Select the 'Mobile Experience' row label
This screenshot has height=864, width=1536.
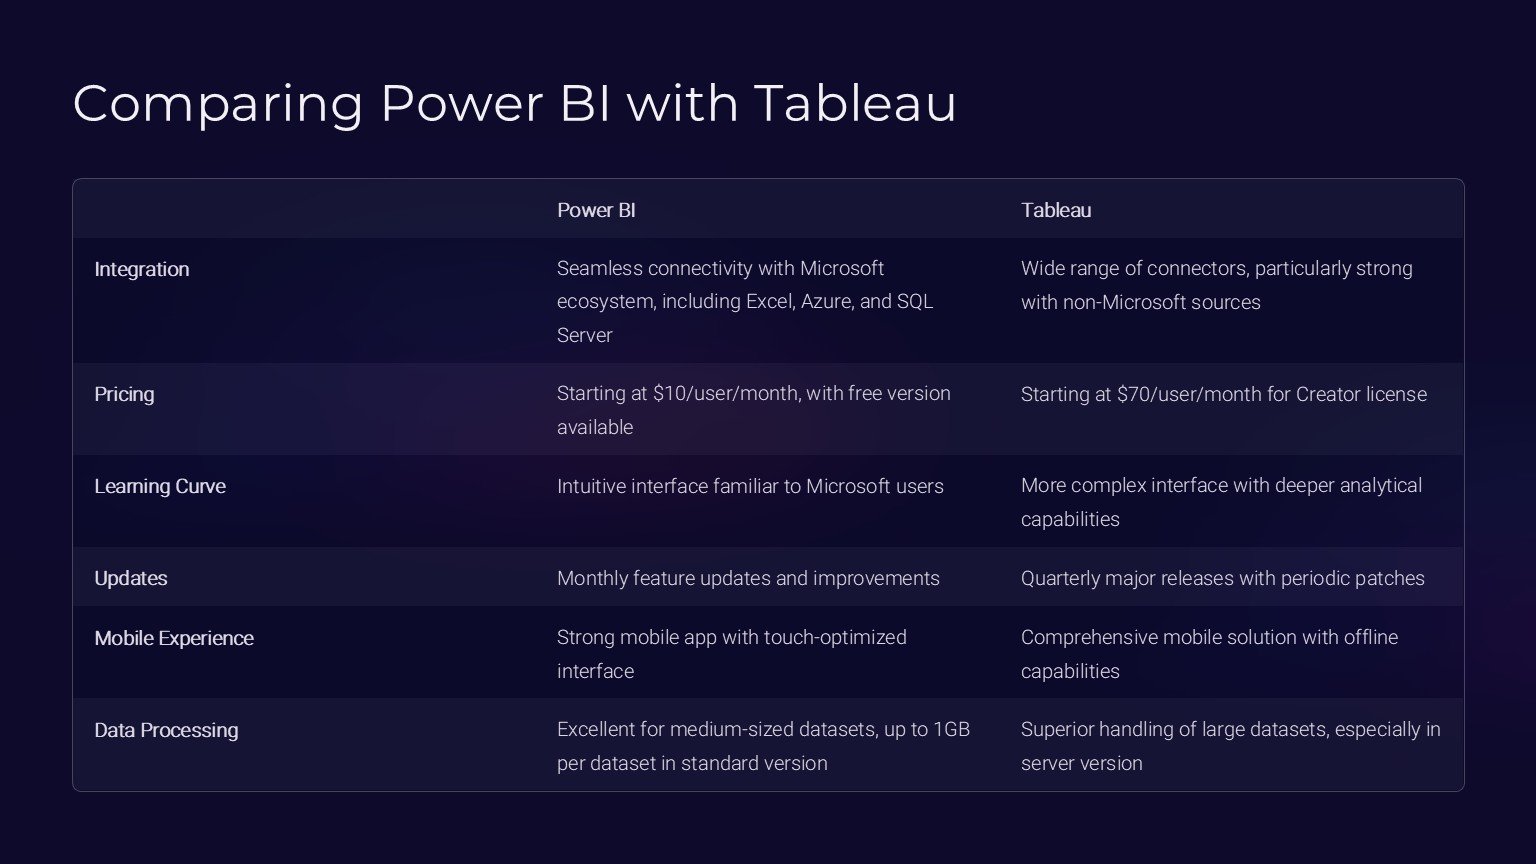pyautogui.click(x=174, y=638)
